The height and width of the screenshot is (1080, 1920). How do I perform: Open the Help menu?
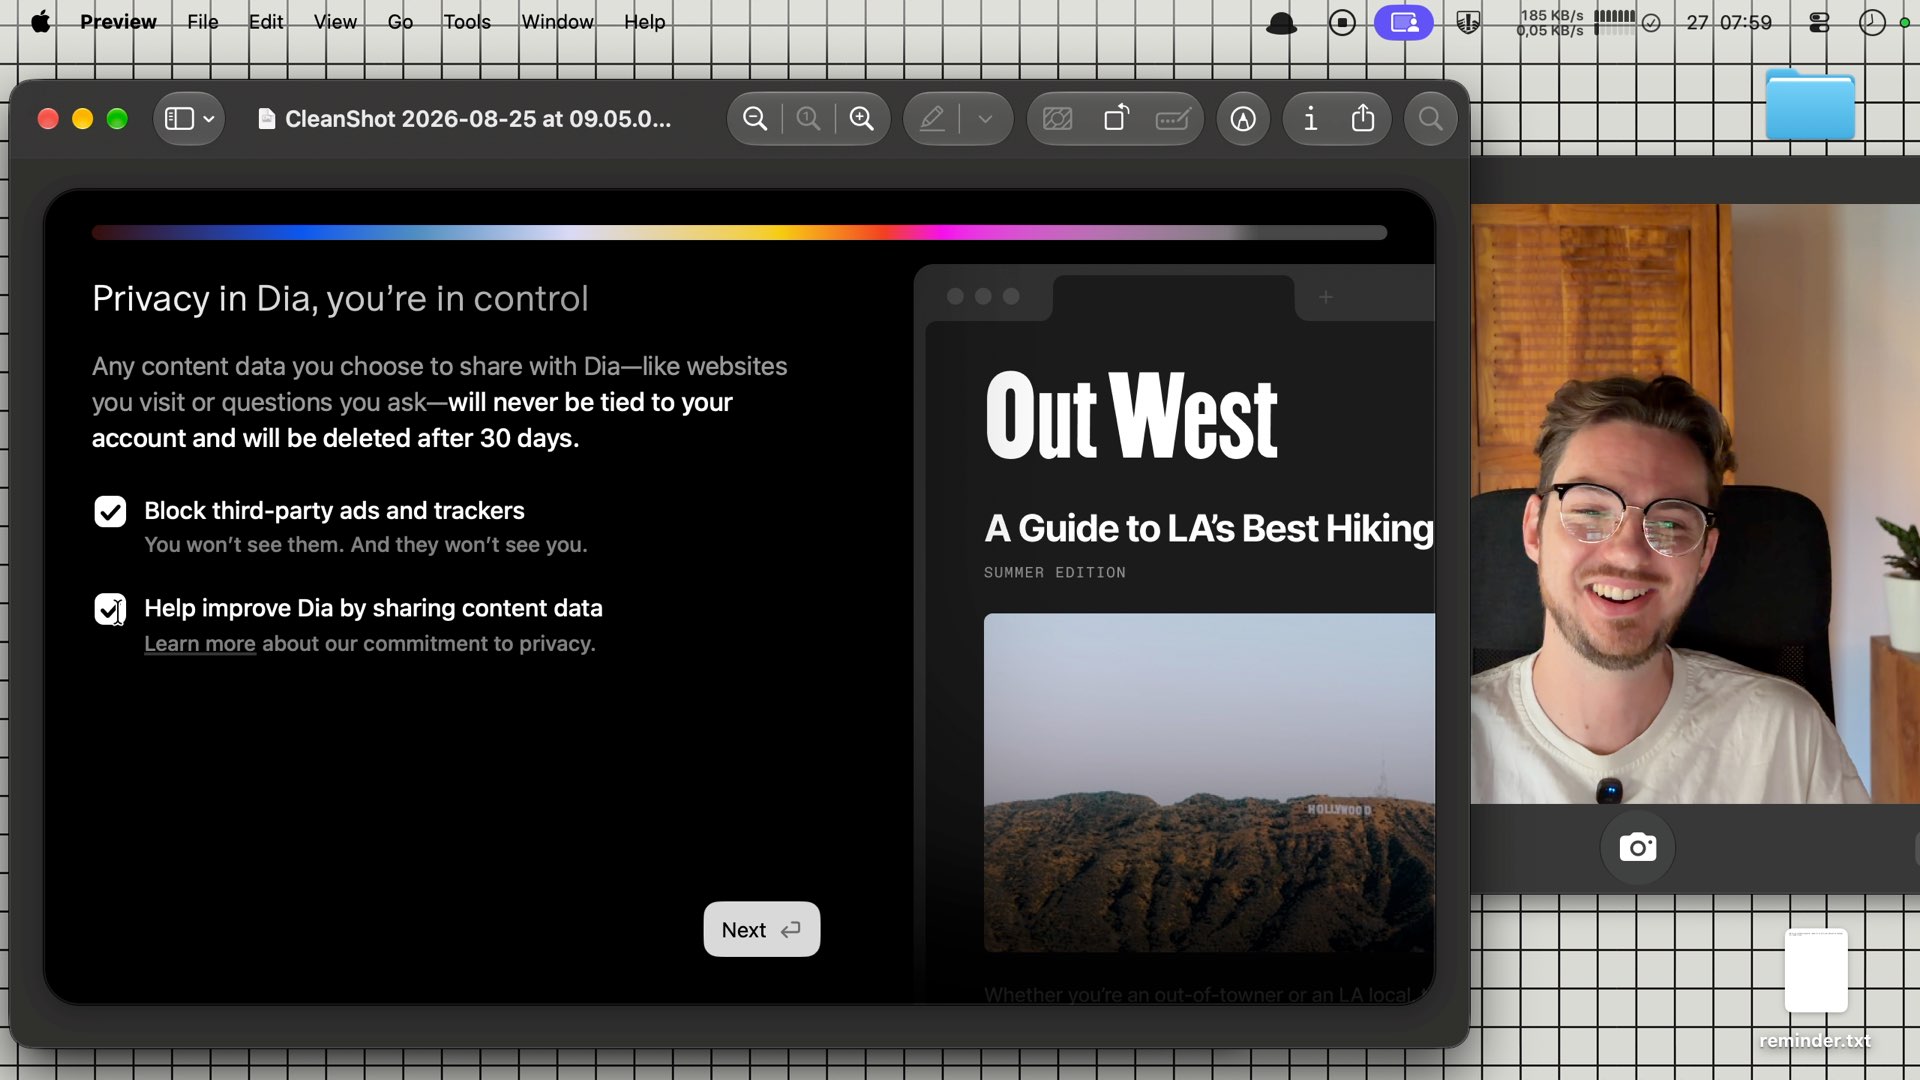point(644,22)
